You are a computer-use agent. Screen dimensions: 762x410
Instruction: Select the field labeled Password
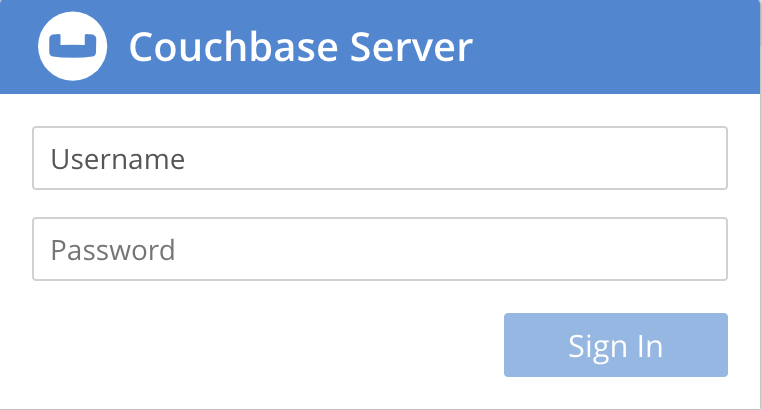380,249
